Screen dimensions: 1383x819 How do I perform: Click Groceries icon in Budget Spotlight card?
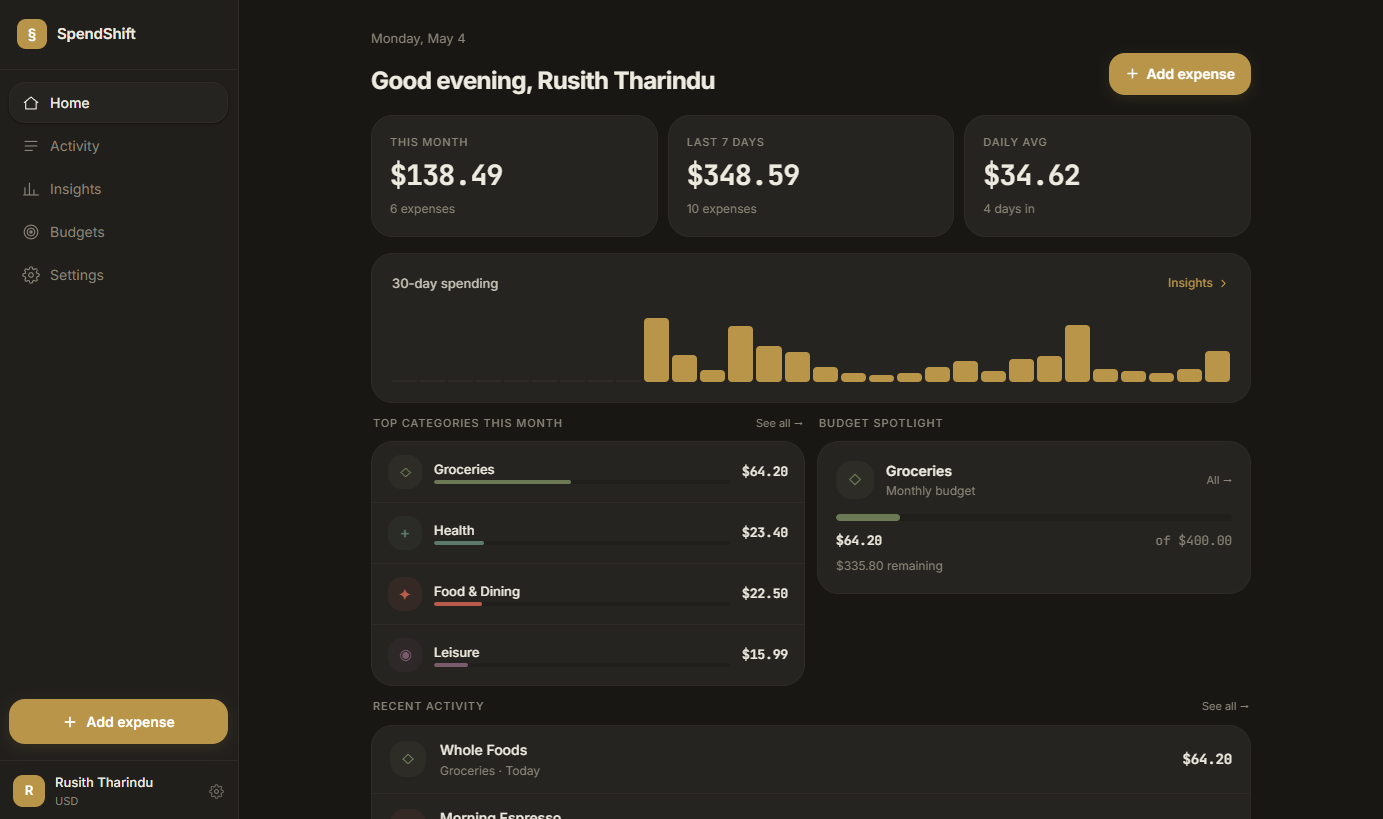[855, 480]
